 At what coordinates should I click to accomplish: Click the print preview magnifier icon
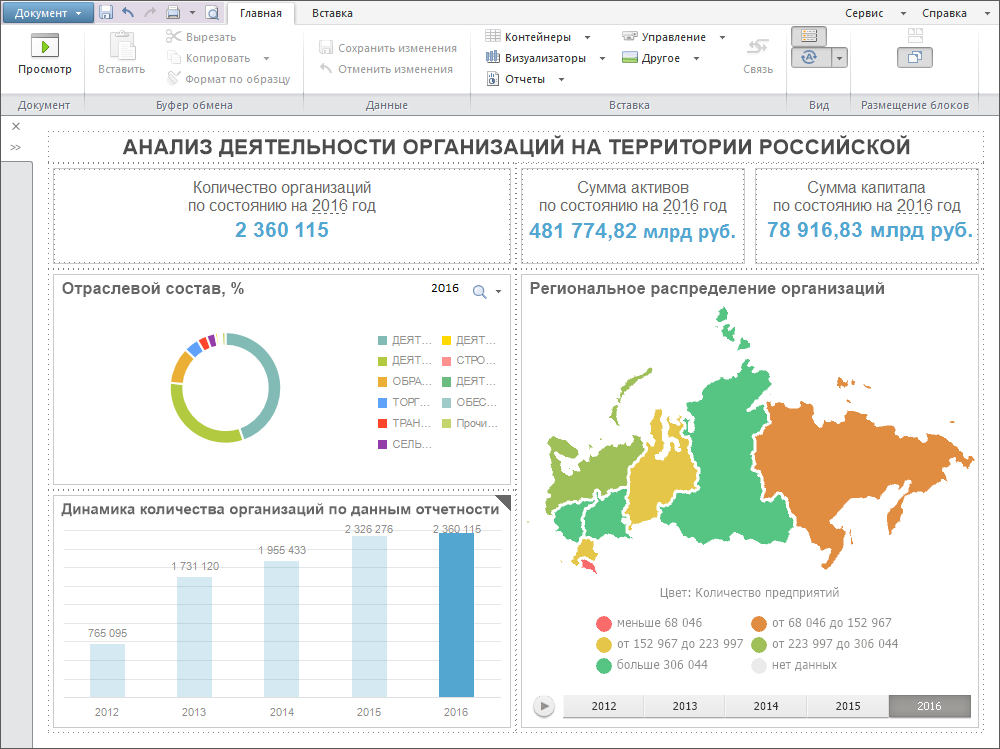(x=211, y=13)
